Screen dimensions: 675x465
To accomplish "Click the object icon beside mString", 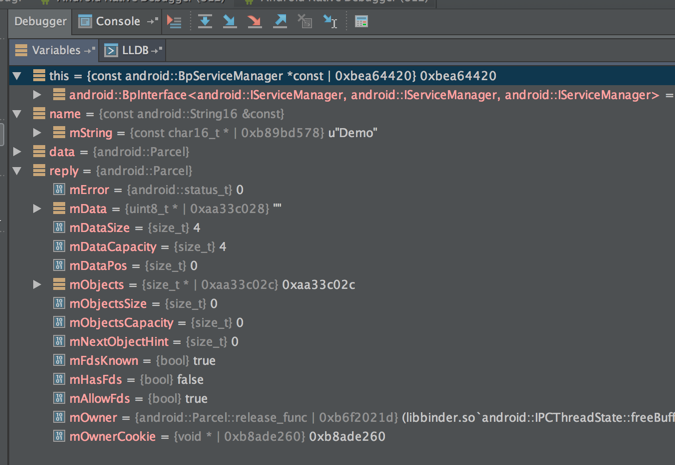I will click(x=59, y=132).
